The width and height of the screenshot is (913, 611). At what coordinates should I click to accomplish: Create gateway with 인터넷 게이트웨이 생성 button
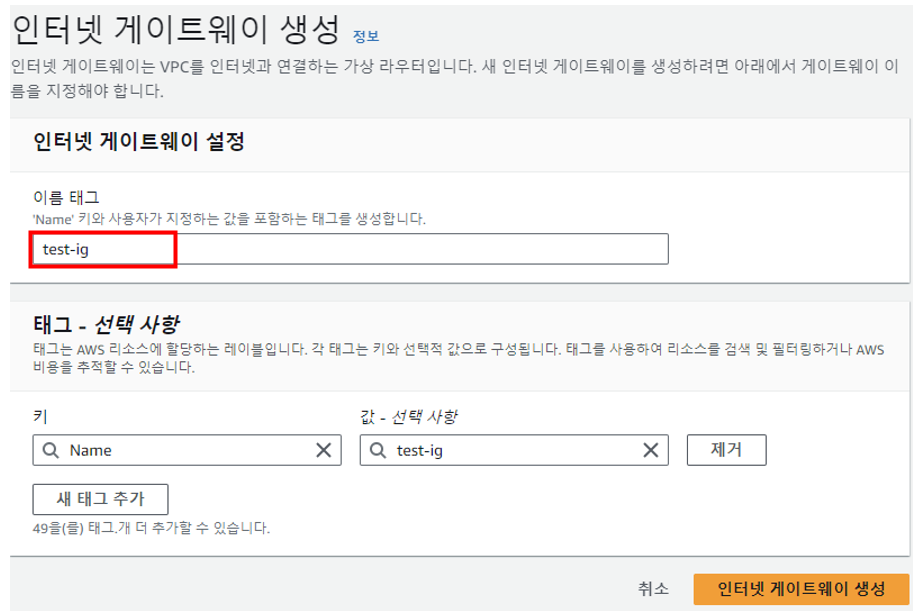pyautogui.click(x=801, y=589)
